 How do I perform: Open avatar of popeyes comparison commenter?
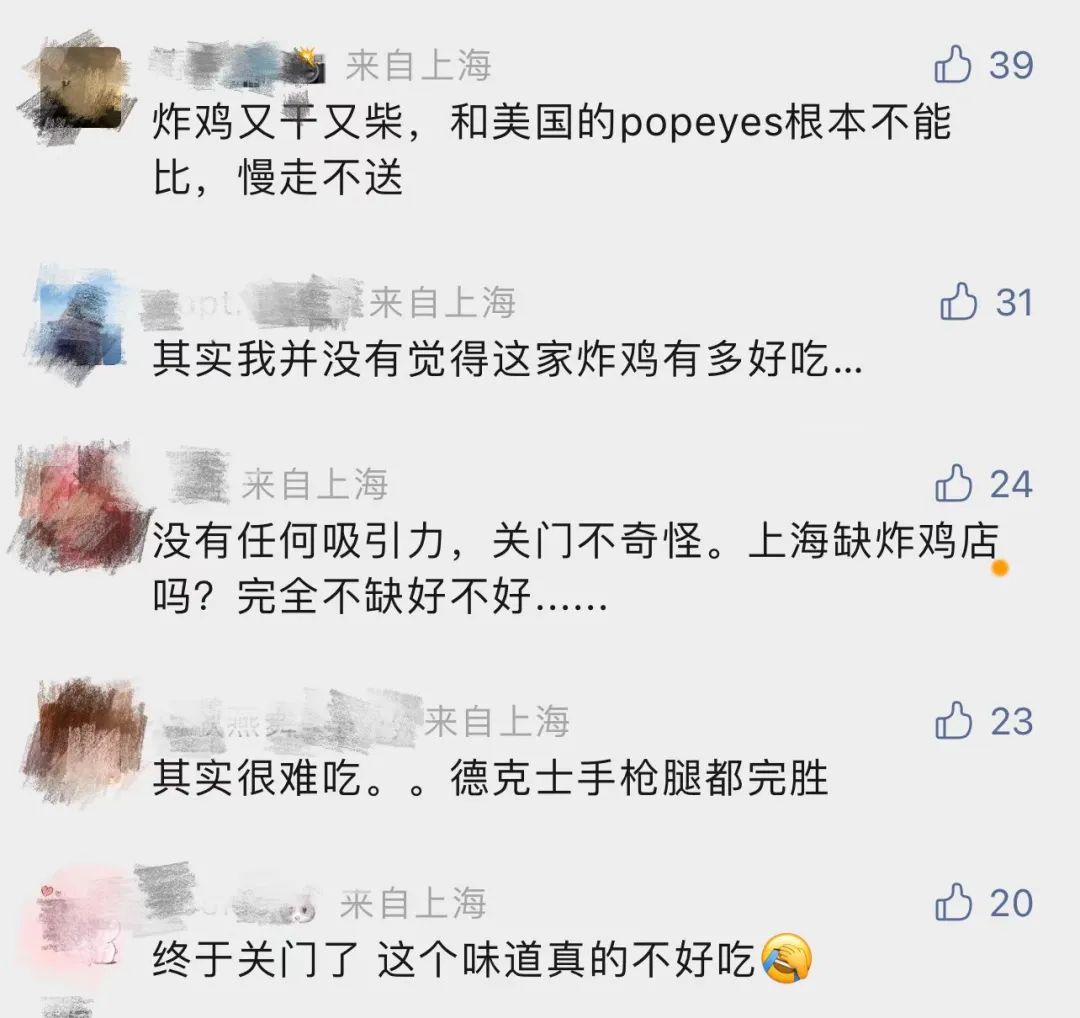(x=77, y=88)
